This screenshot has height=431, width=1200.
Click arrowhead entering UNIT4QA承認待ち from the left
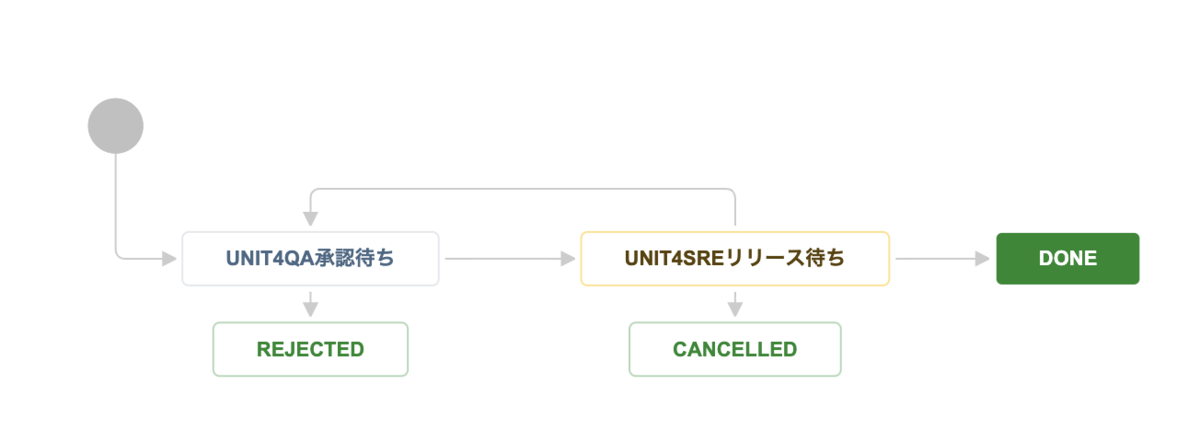pos(167,258)
